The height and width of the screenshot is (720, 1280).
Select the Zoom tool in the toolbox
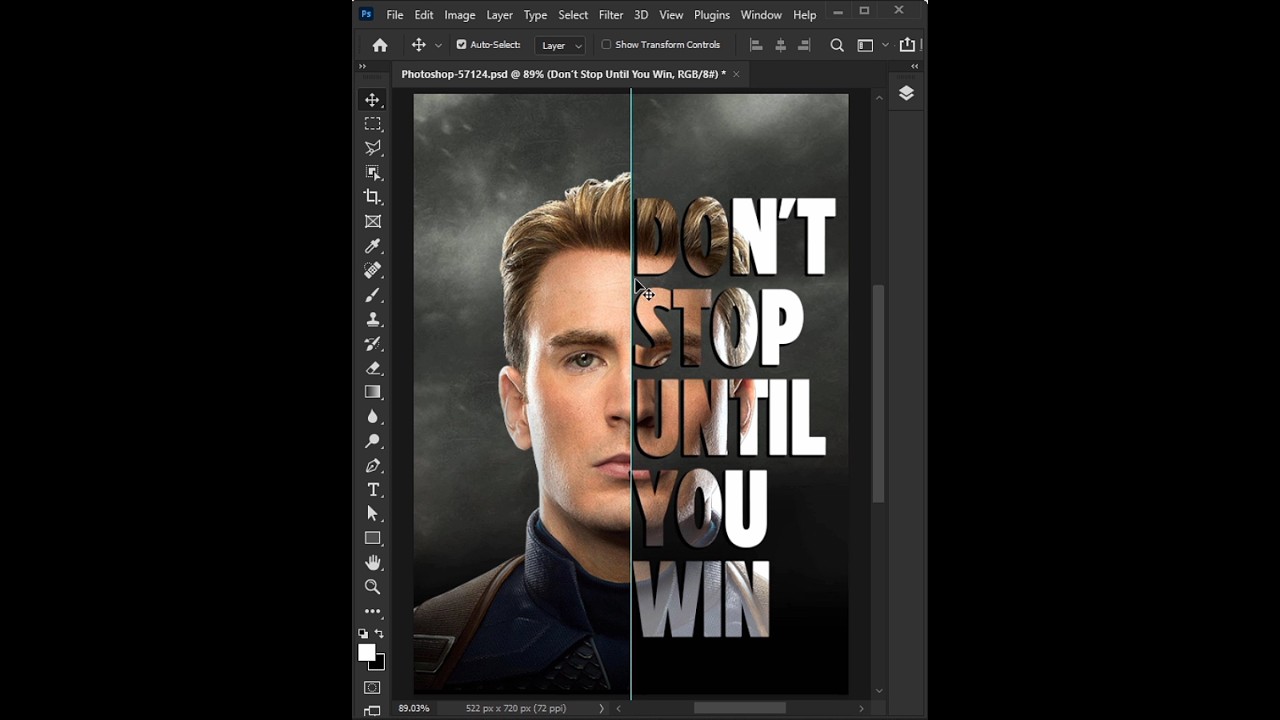(372, 587)
